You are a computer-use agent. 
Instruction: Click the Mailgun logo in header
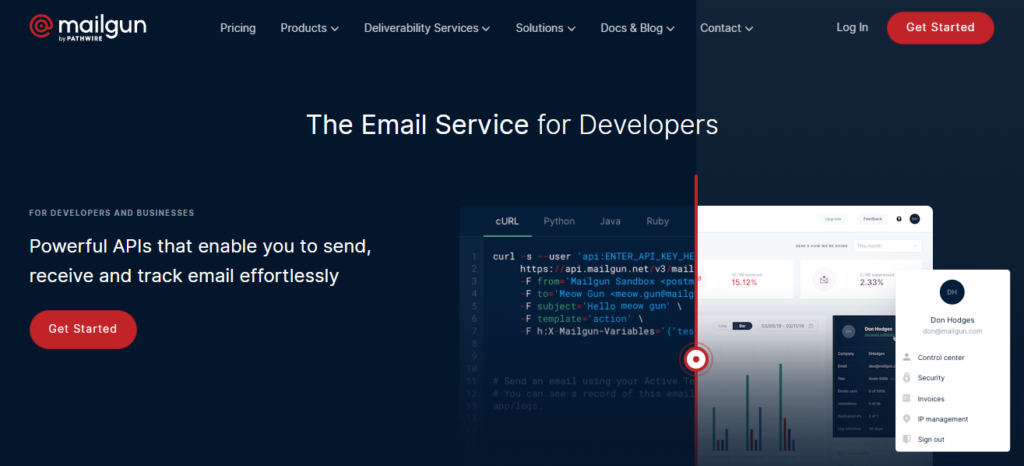[x=88, y=27]
